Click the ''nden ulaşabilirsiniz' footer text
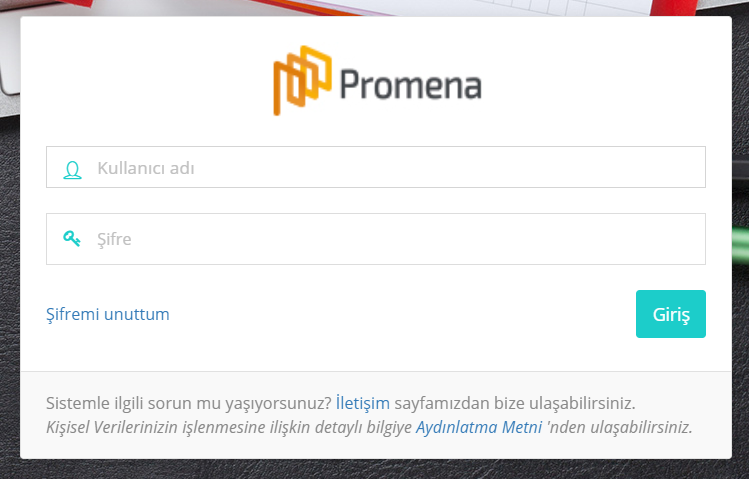Viewport: 749px width, 479px height. [x=620, y=427]
